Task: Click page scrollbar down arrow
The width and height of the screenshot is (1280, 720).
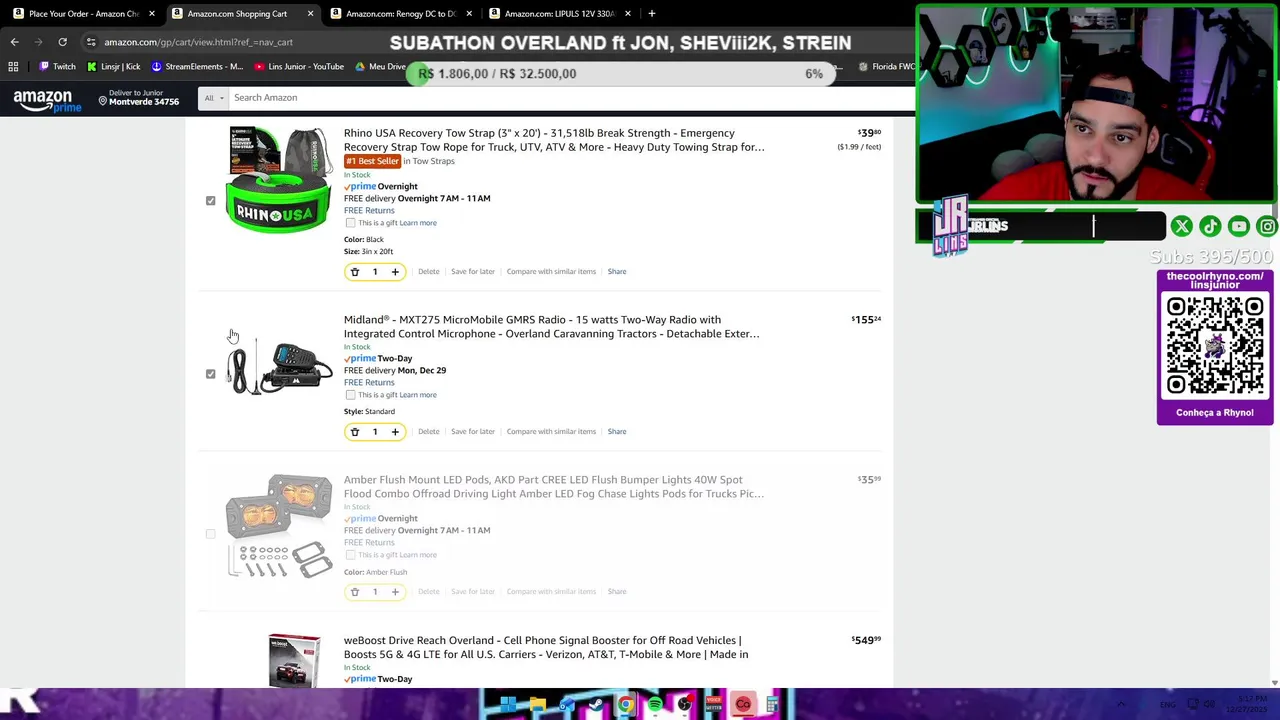Action: [x=1274, y=683]
